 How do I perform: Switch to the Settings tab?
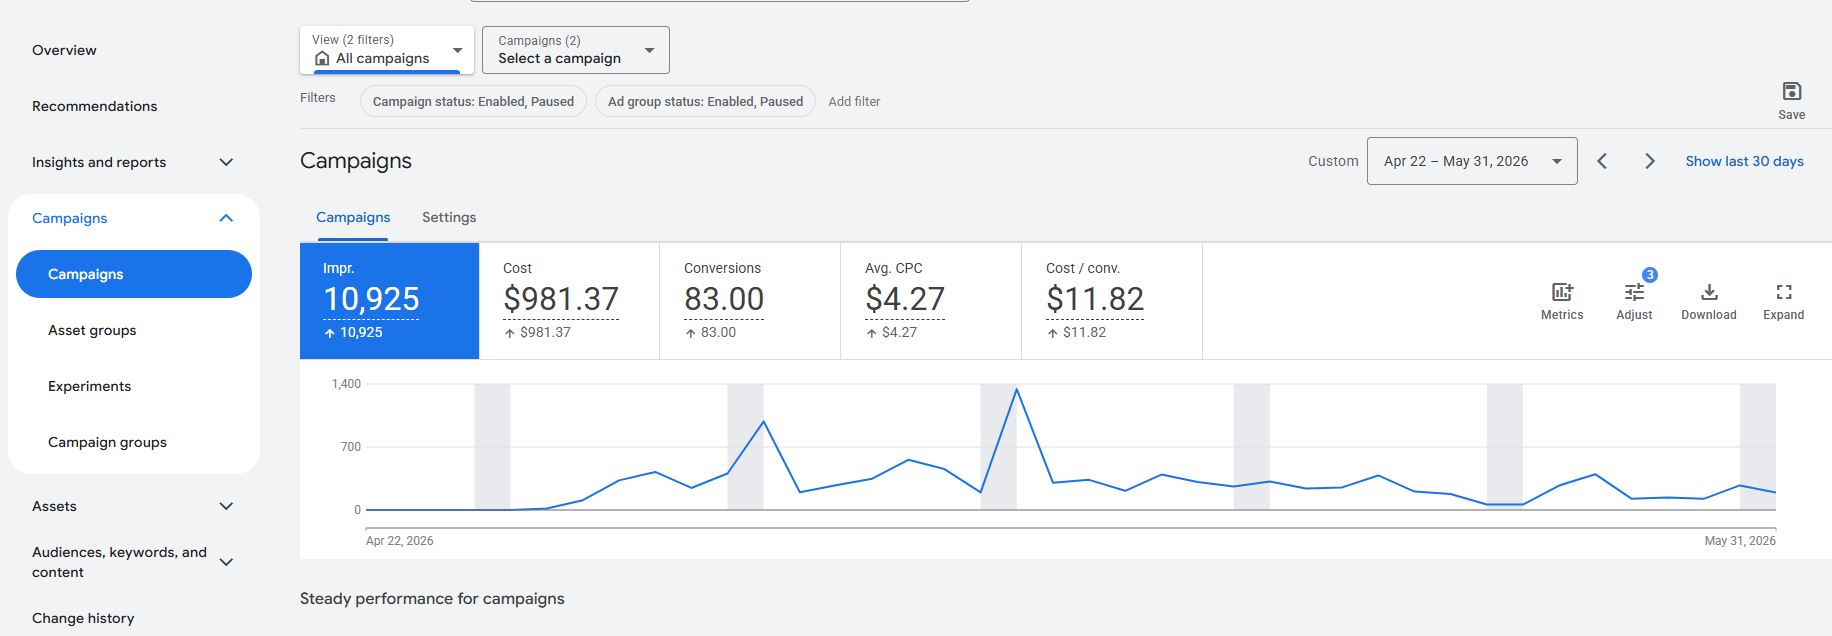coord(449,217)
